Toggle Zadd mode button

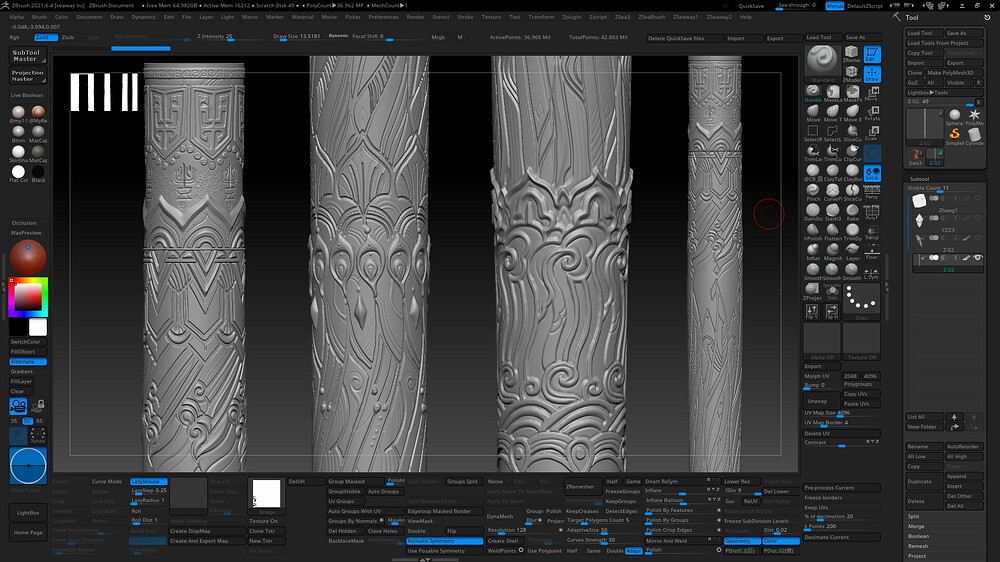45,38
